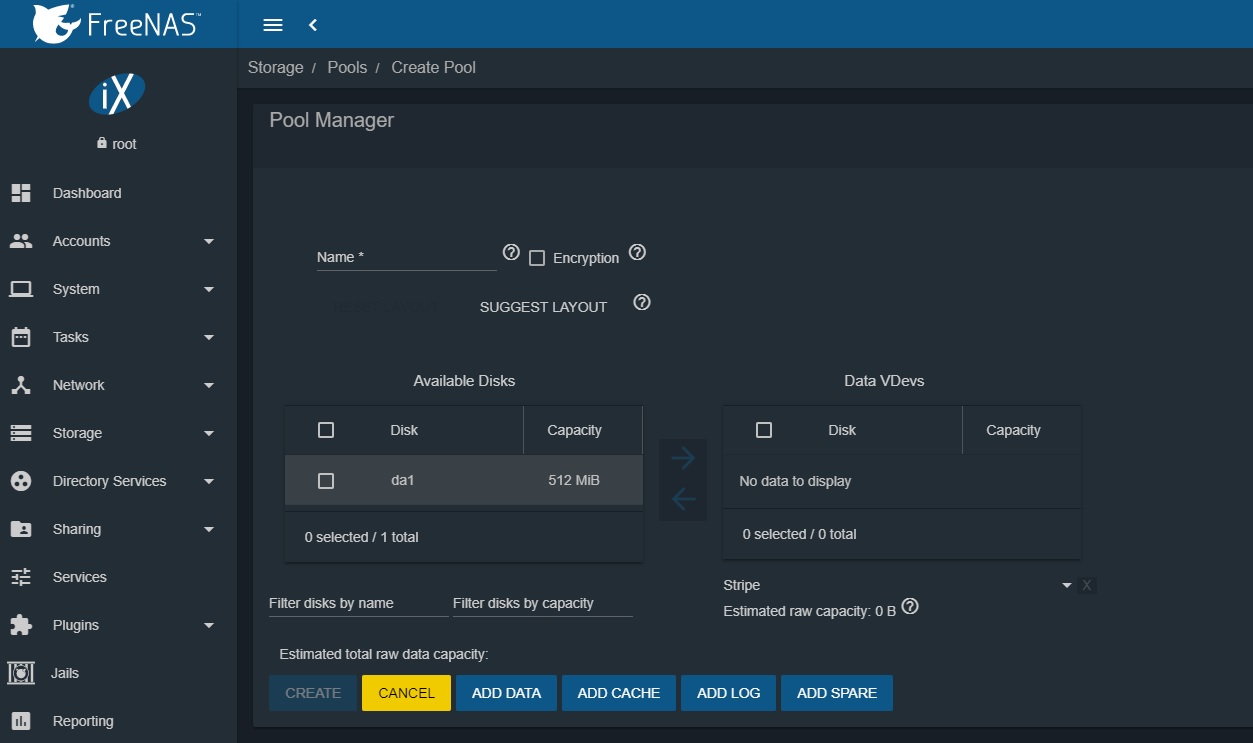Click the hamburger menu icon
The height and width of the screenshot is (743, 1253).
point(272,25)
